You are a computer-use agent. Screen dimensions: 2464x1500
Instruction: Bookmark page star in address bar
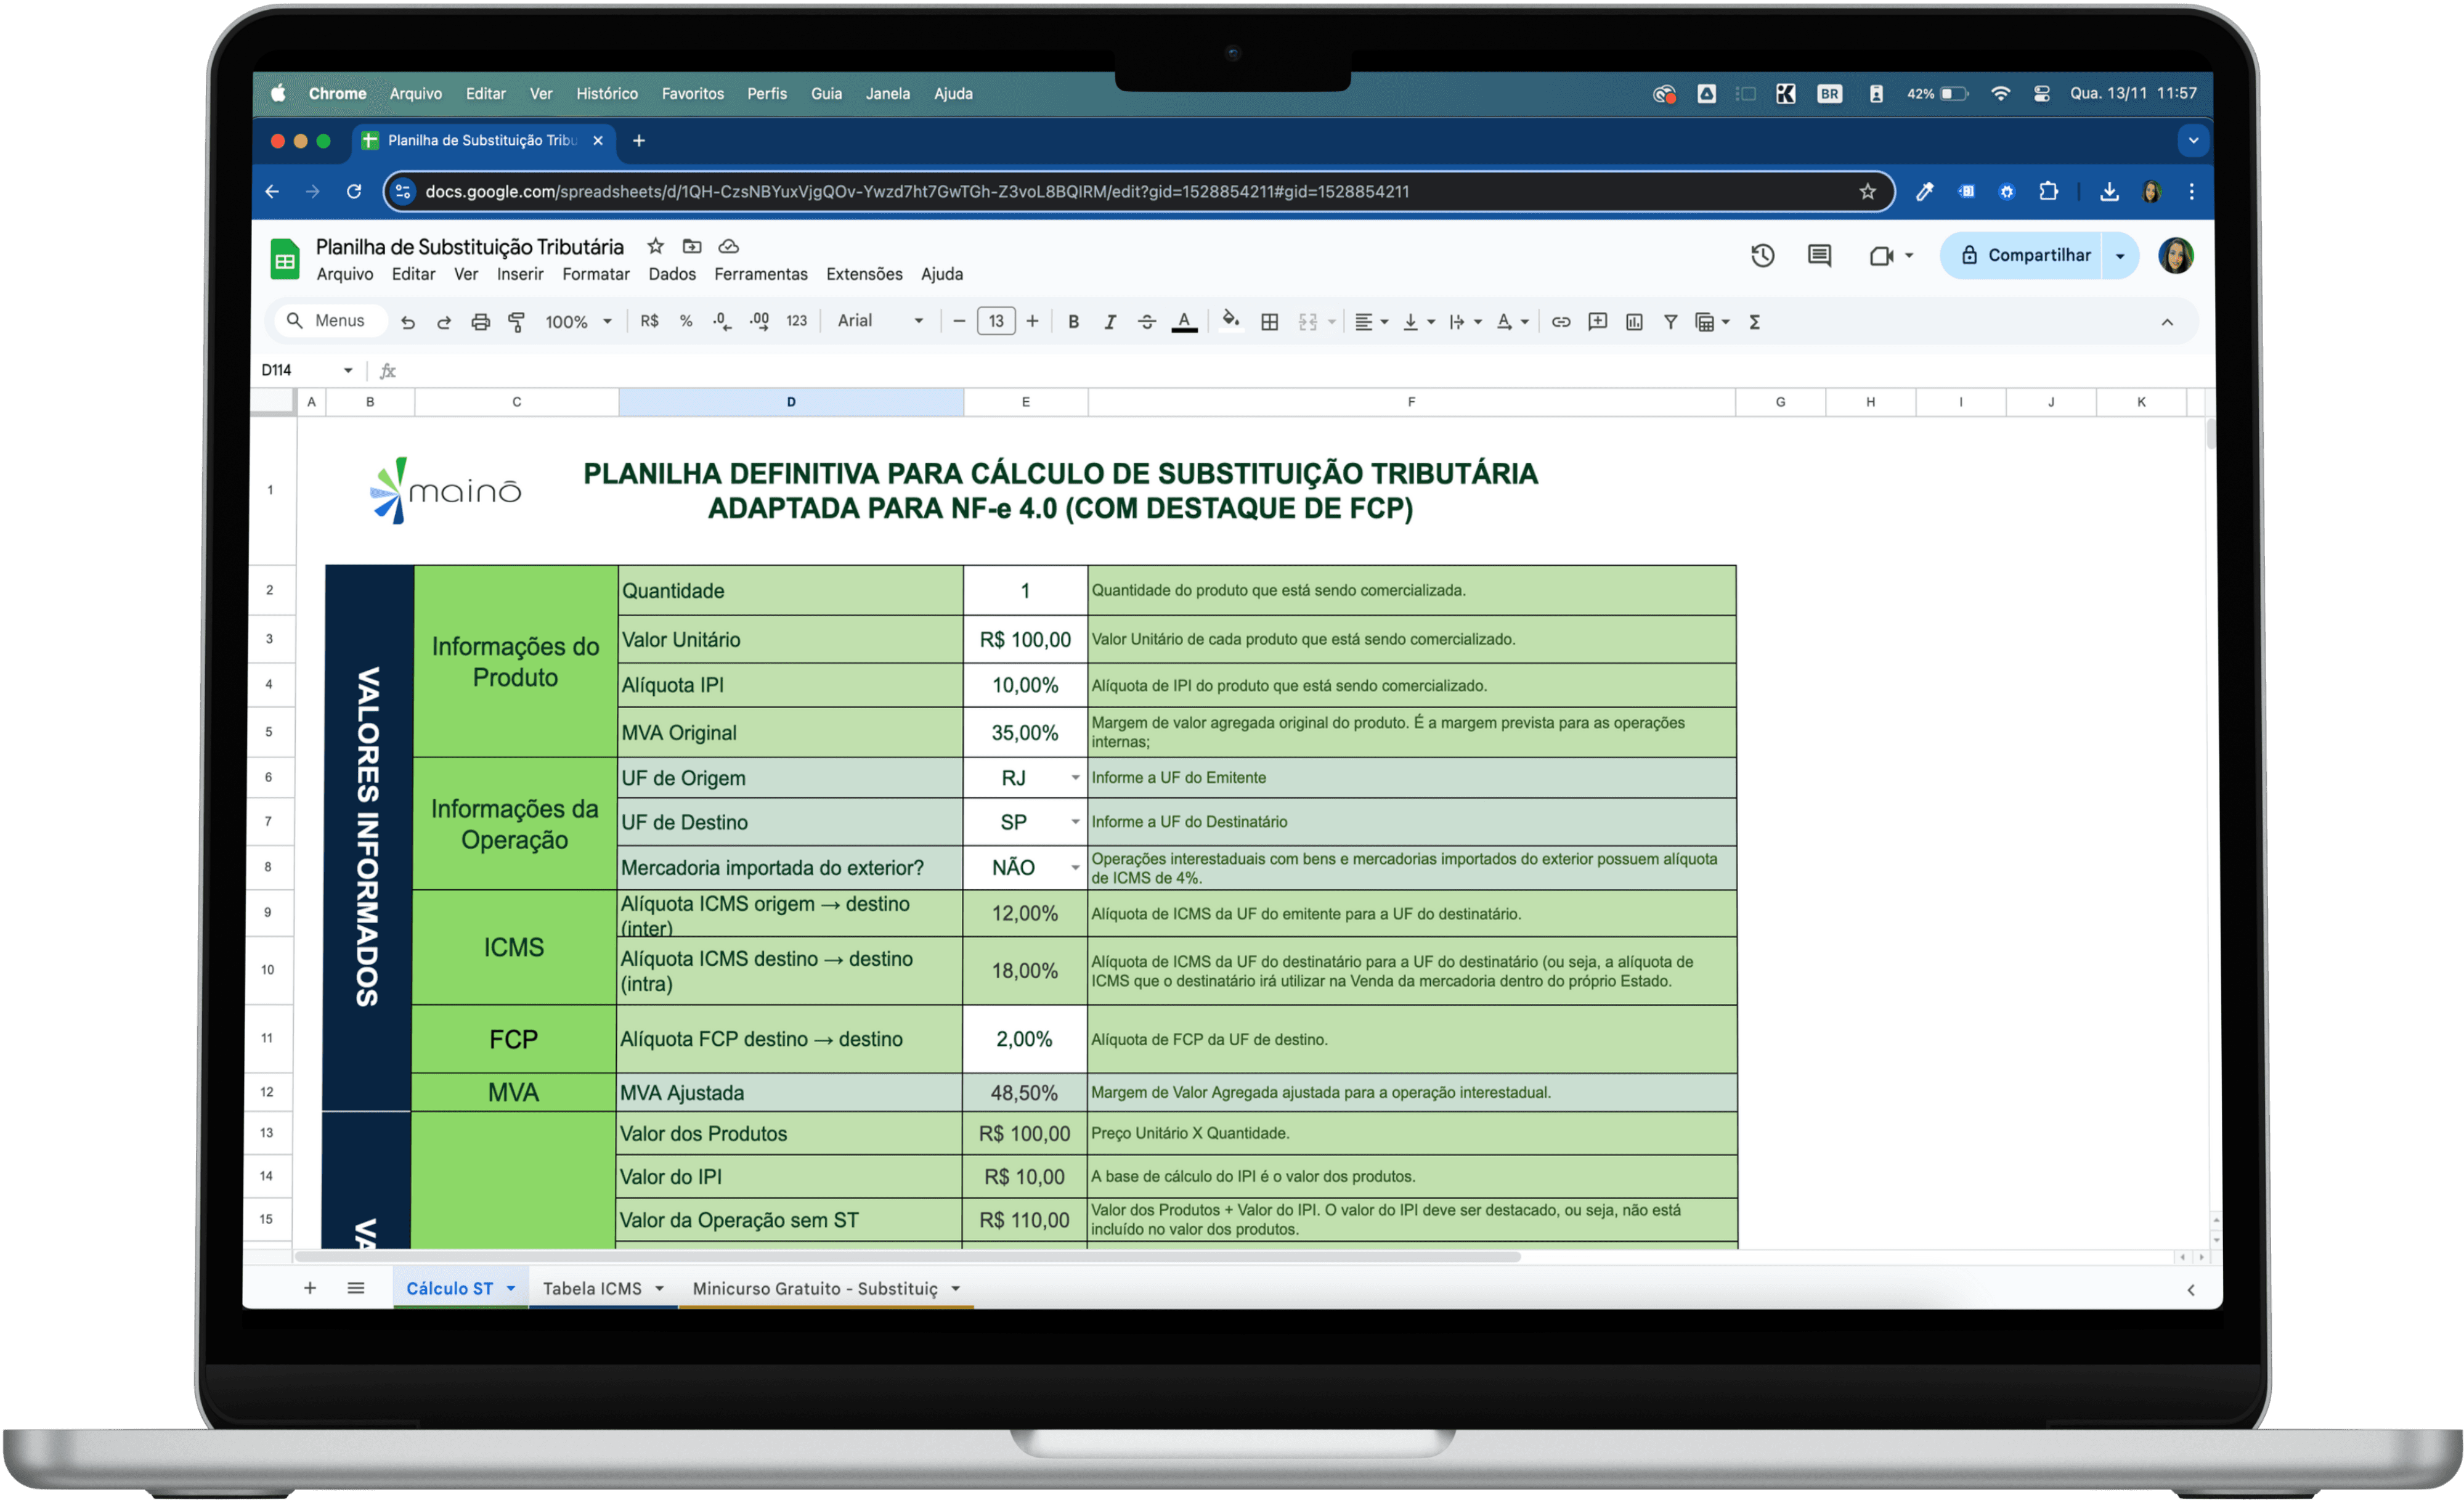[1868, 191]
